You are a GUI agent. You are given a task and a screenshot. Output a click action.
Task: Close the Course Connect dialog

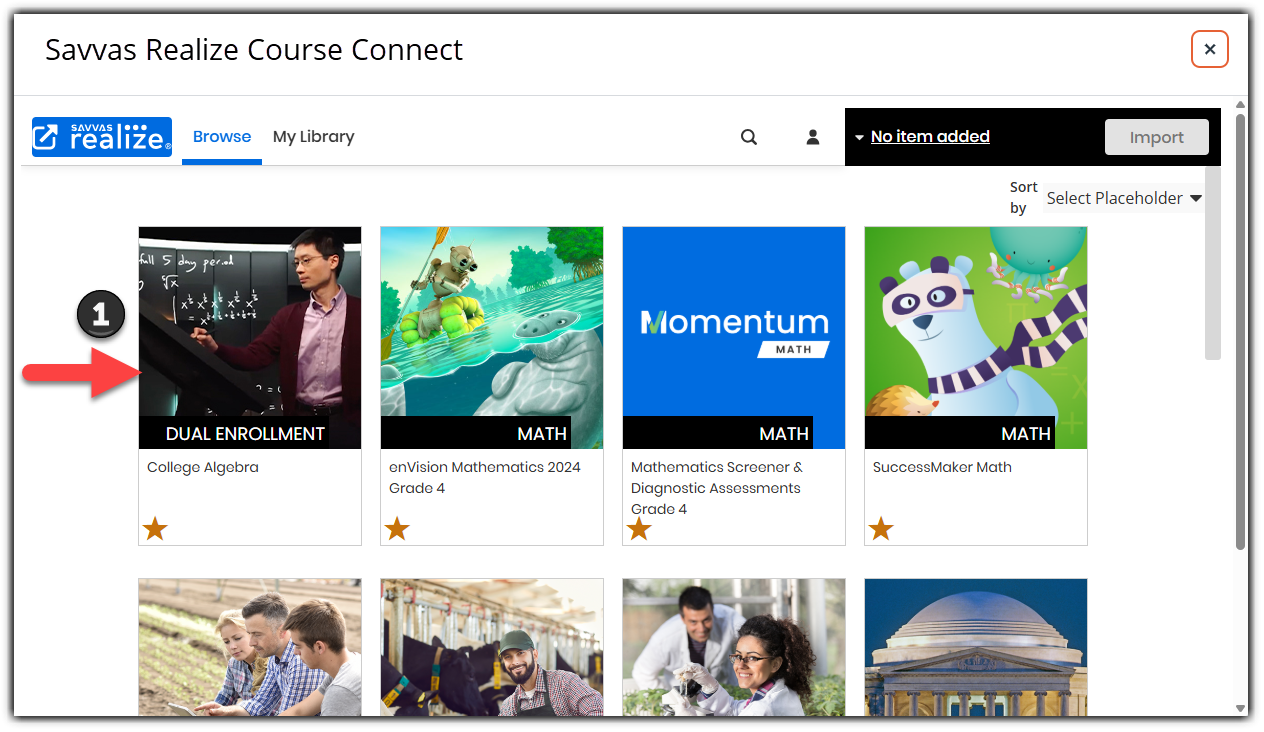1210,49
